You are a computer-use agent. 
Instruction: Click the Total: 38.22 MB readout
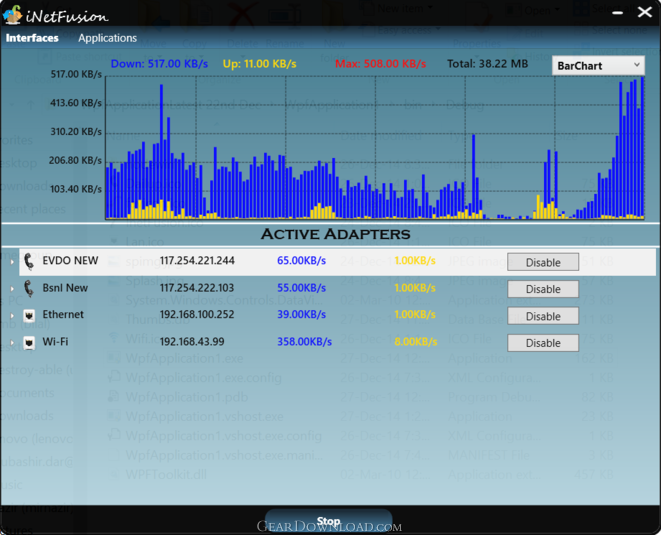[x=487, y=64]
